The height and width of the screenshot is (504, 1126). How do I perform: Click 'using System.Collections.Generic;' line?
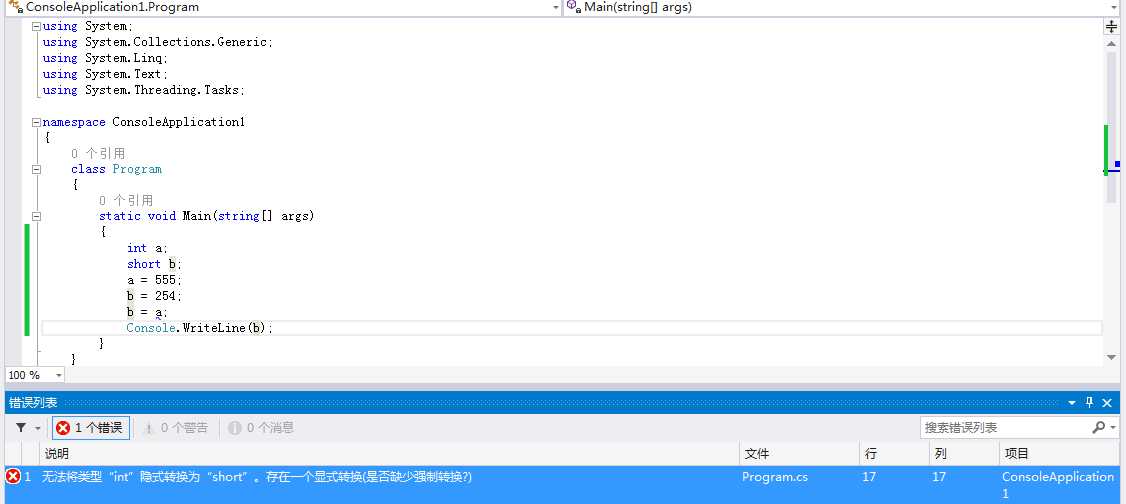[157, 42]
